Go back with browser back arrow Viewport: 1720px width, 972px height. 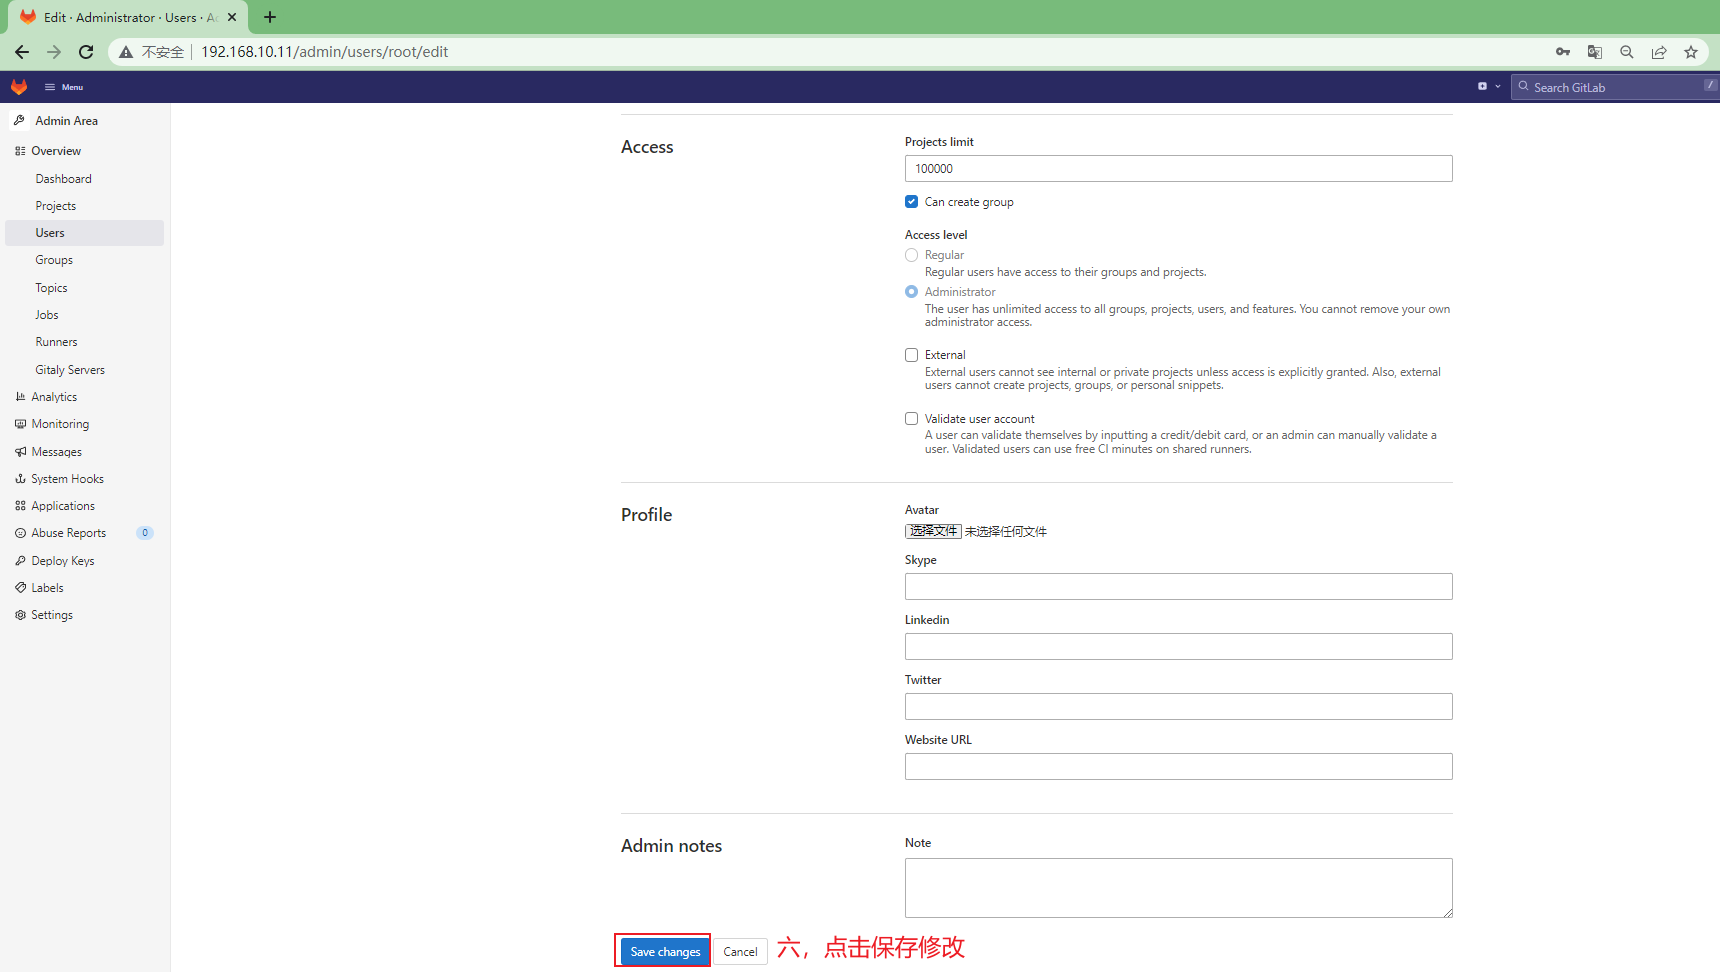(22, 52)
